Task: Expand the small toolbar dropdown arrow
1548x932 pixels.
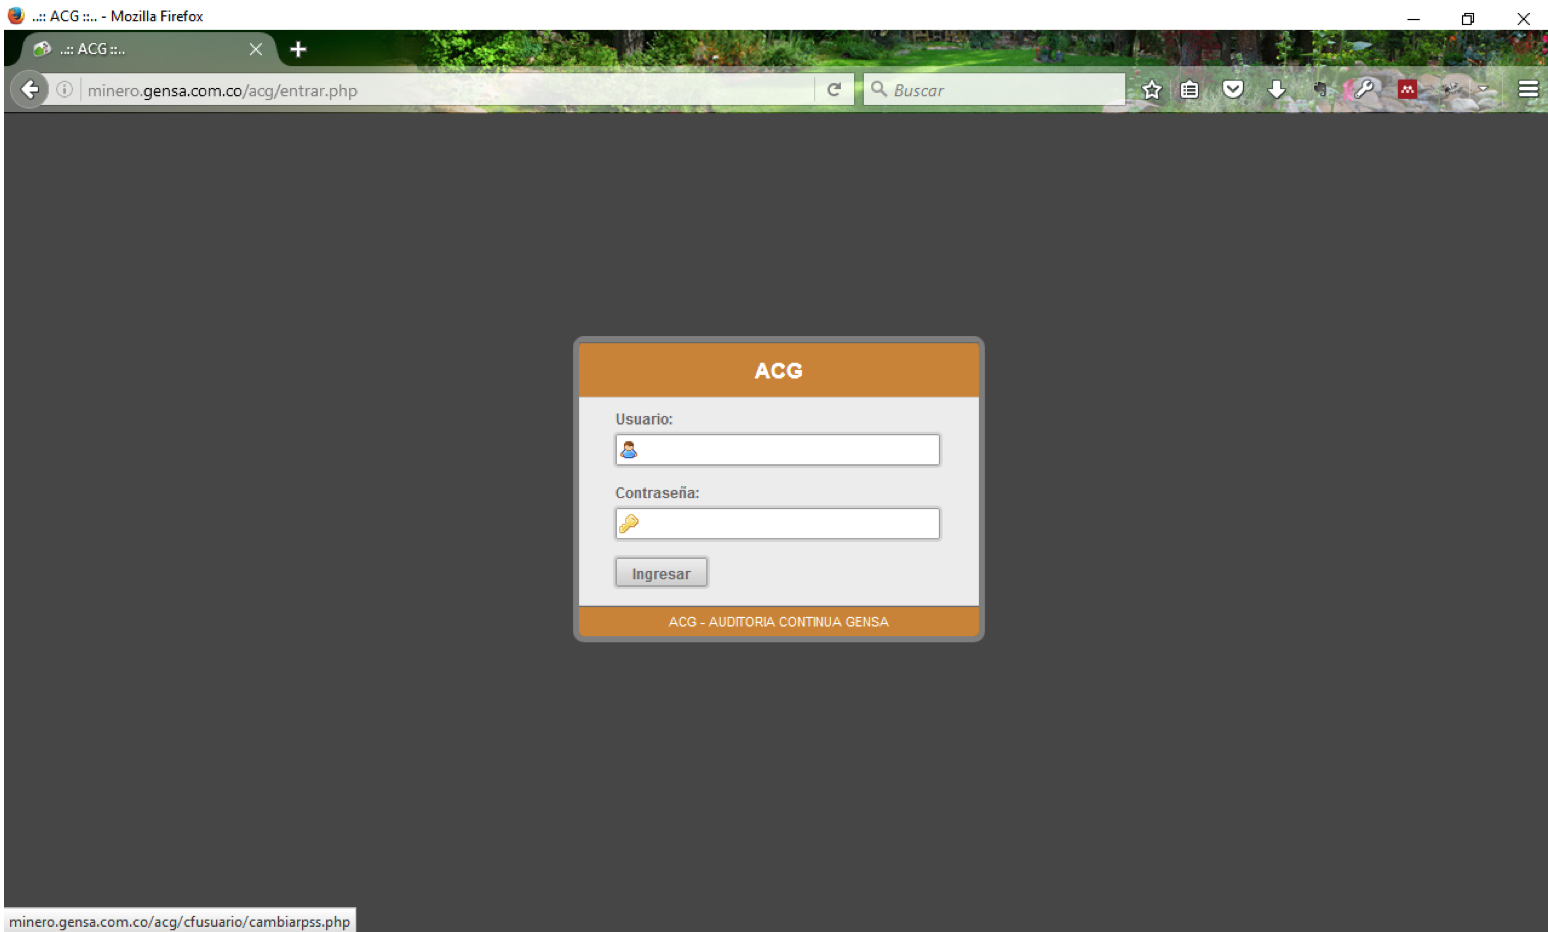Action: [x=1483, y=90]
